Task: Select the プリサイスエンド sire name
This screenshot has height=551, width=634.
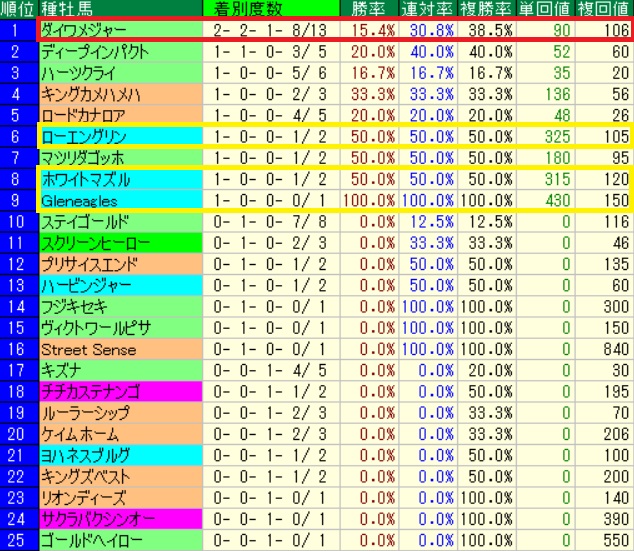Action: tap(89, 264)
